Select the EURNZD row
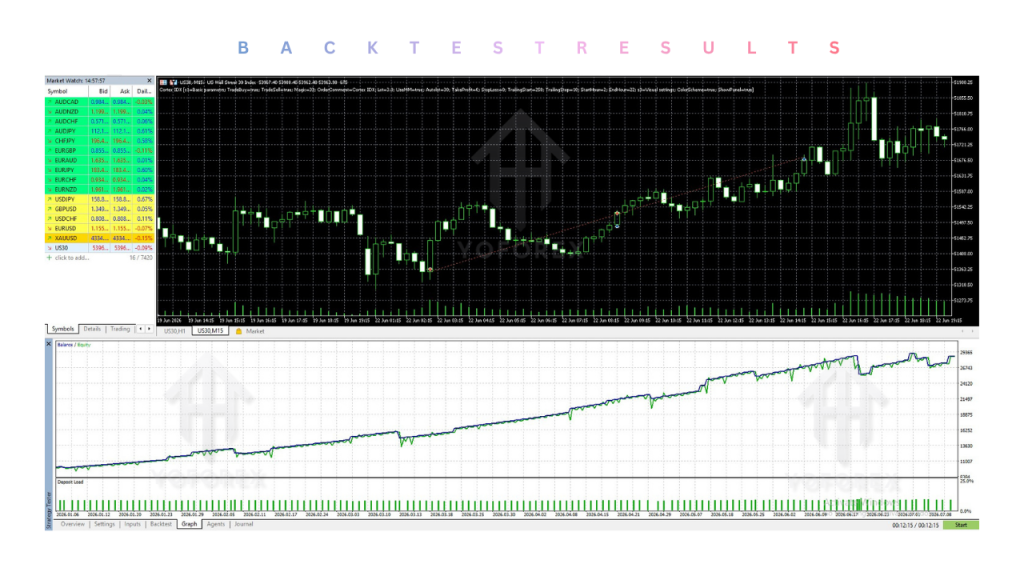The image size is (1024, 576). coord(99,189)
